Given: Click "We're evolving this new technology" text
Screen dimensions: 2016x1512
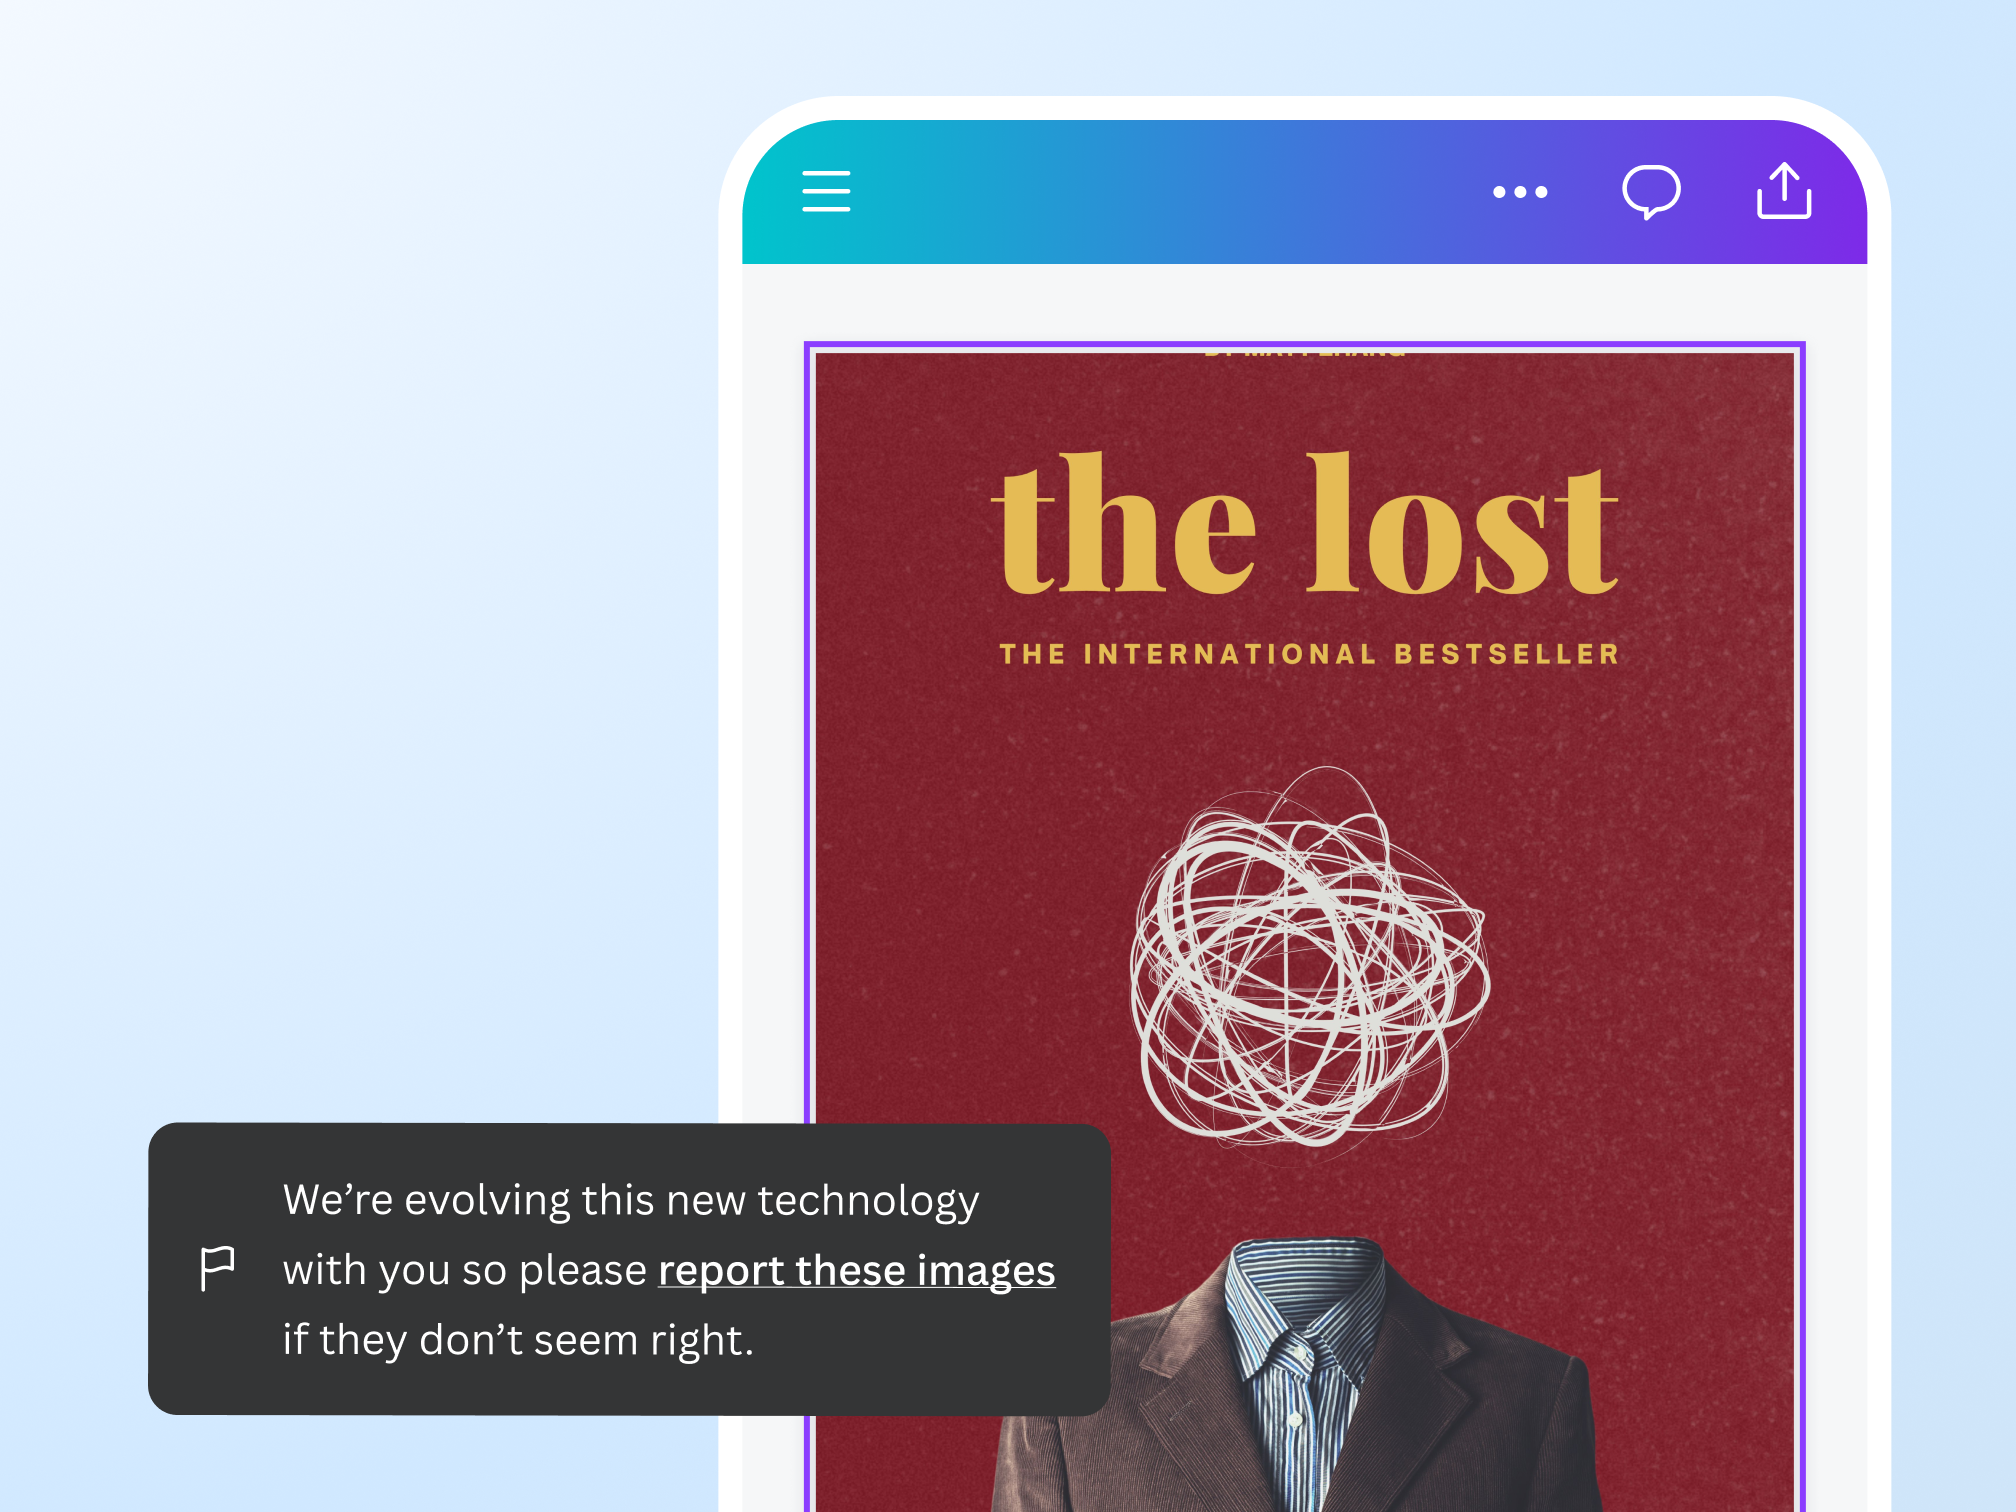Looking at the screenshot, I should 631,1200.
